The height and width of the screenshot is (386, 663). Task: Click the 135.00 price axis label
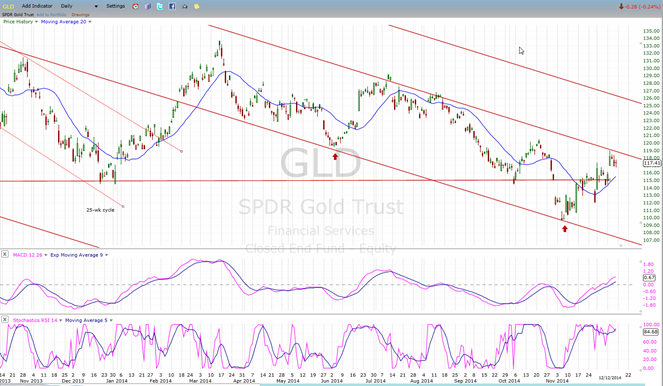pyautogui.click(x=652, y=31)
